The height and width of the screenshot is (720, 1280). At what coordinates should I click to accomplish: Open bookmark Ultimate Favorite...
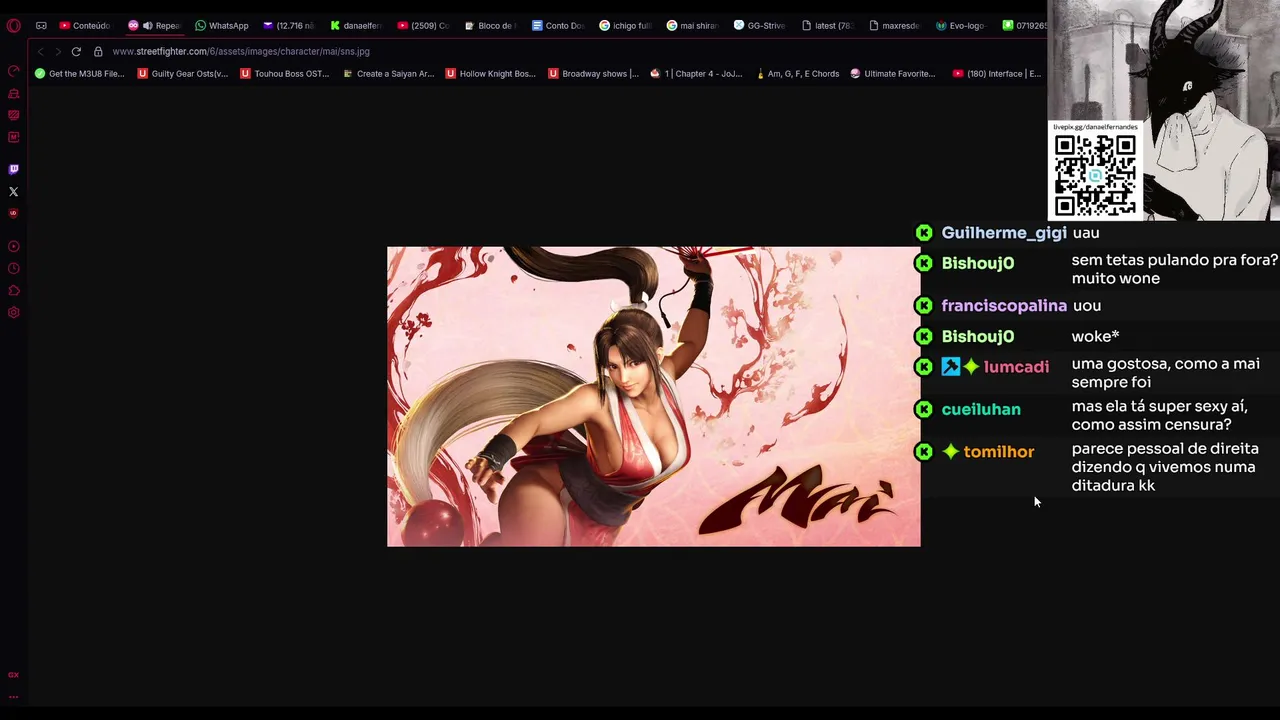coord(893,74)
